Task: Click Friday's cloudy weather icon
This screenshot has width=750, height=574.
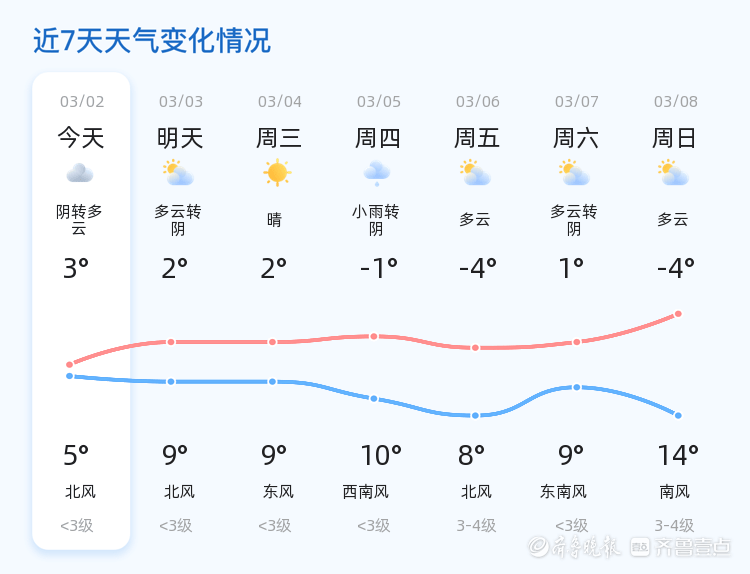Action: pyautogui.click(x=476, y=174)
